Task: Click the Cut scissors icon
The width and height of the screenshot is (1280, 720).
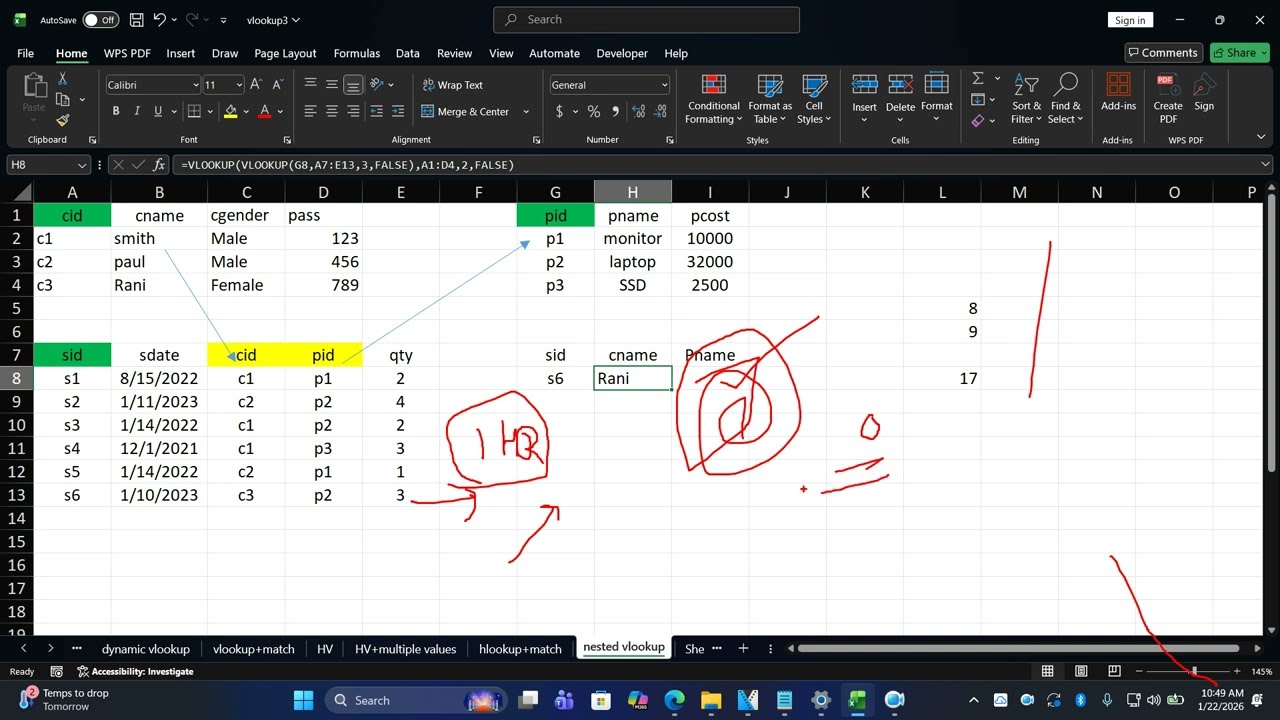Action: coord(62,79)
